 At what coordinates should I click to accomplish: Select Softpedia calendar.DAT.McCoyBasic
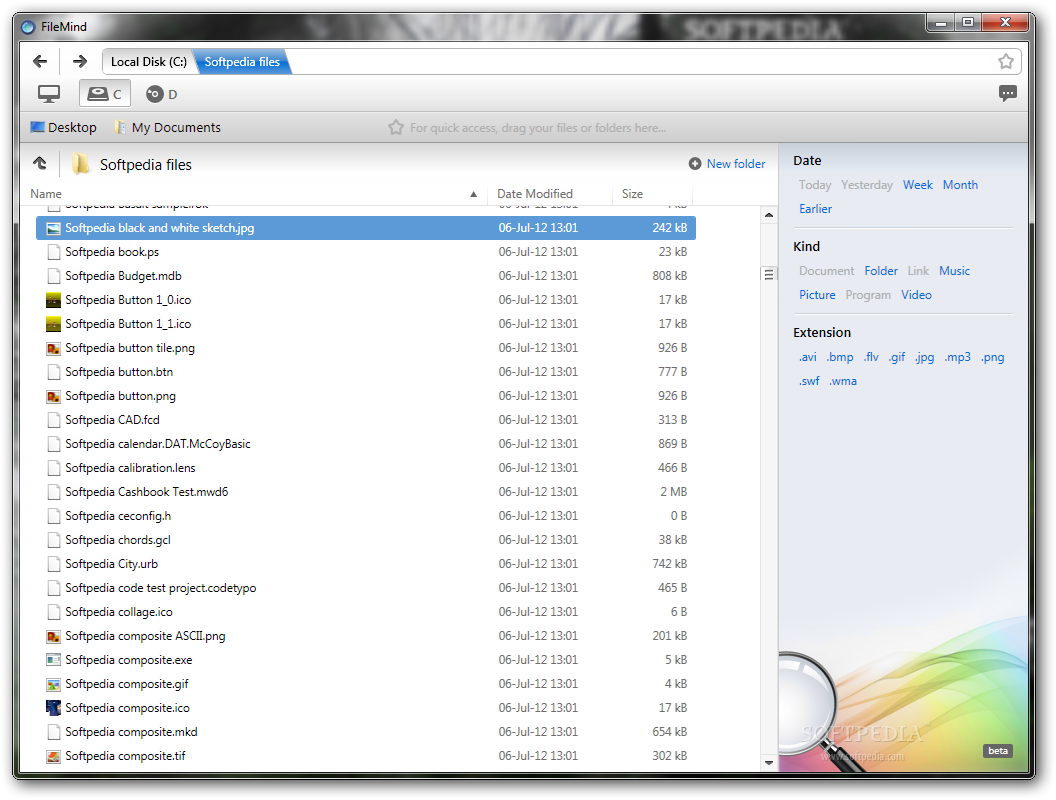coord(366,444)
